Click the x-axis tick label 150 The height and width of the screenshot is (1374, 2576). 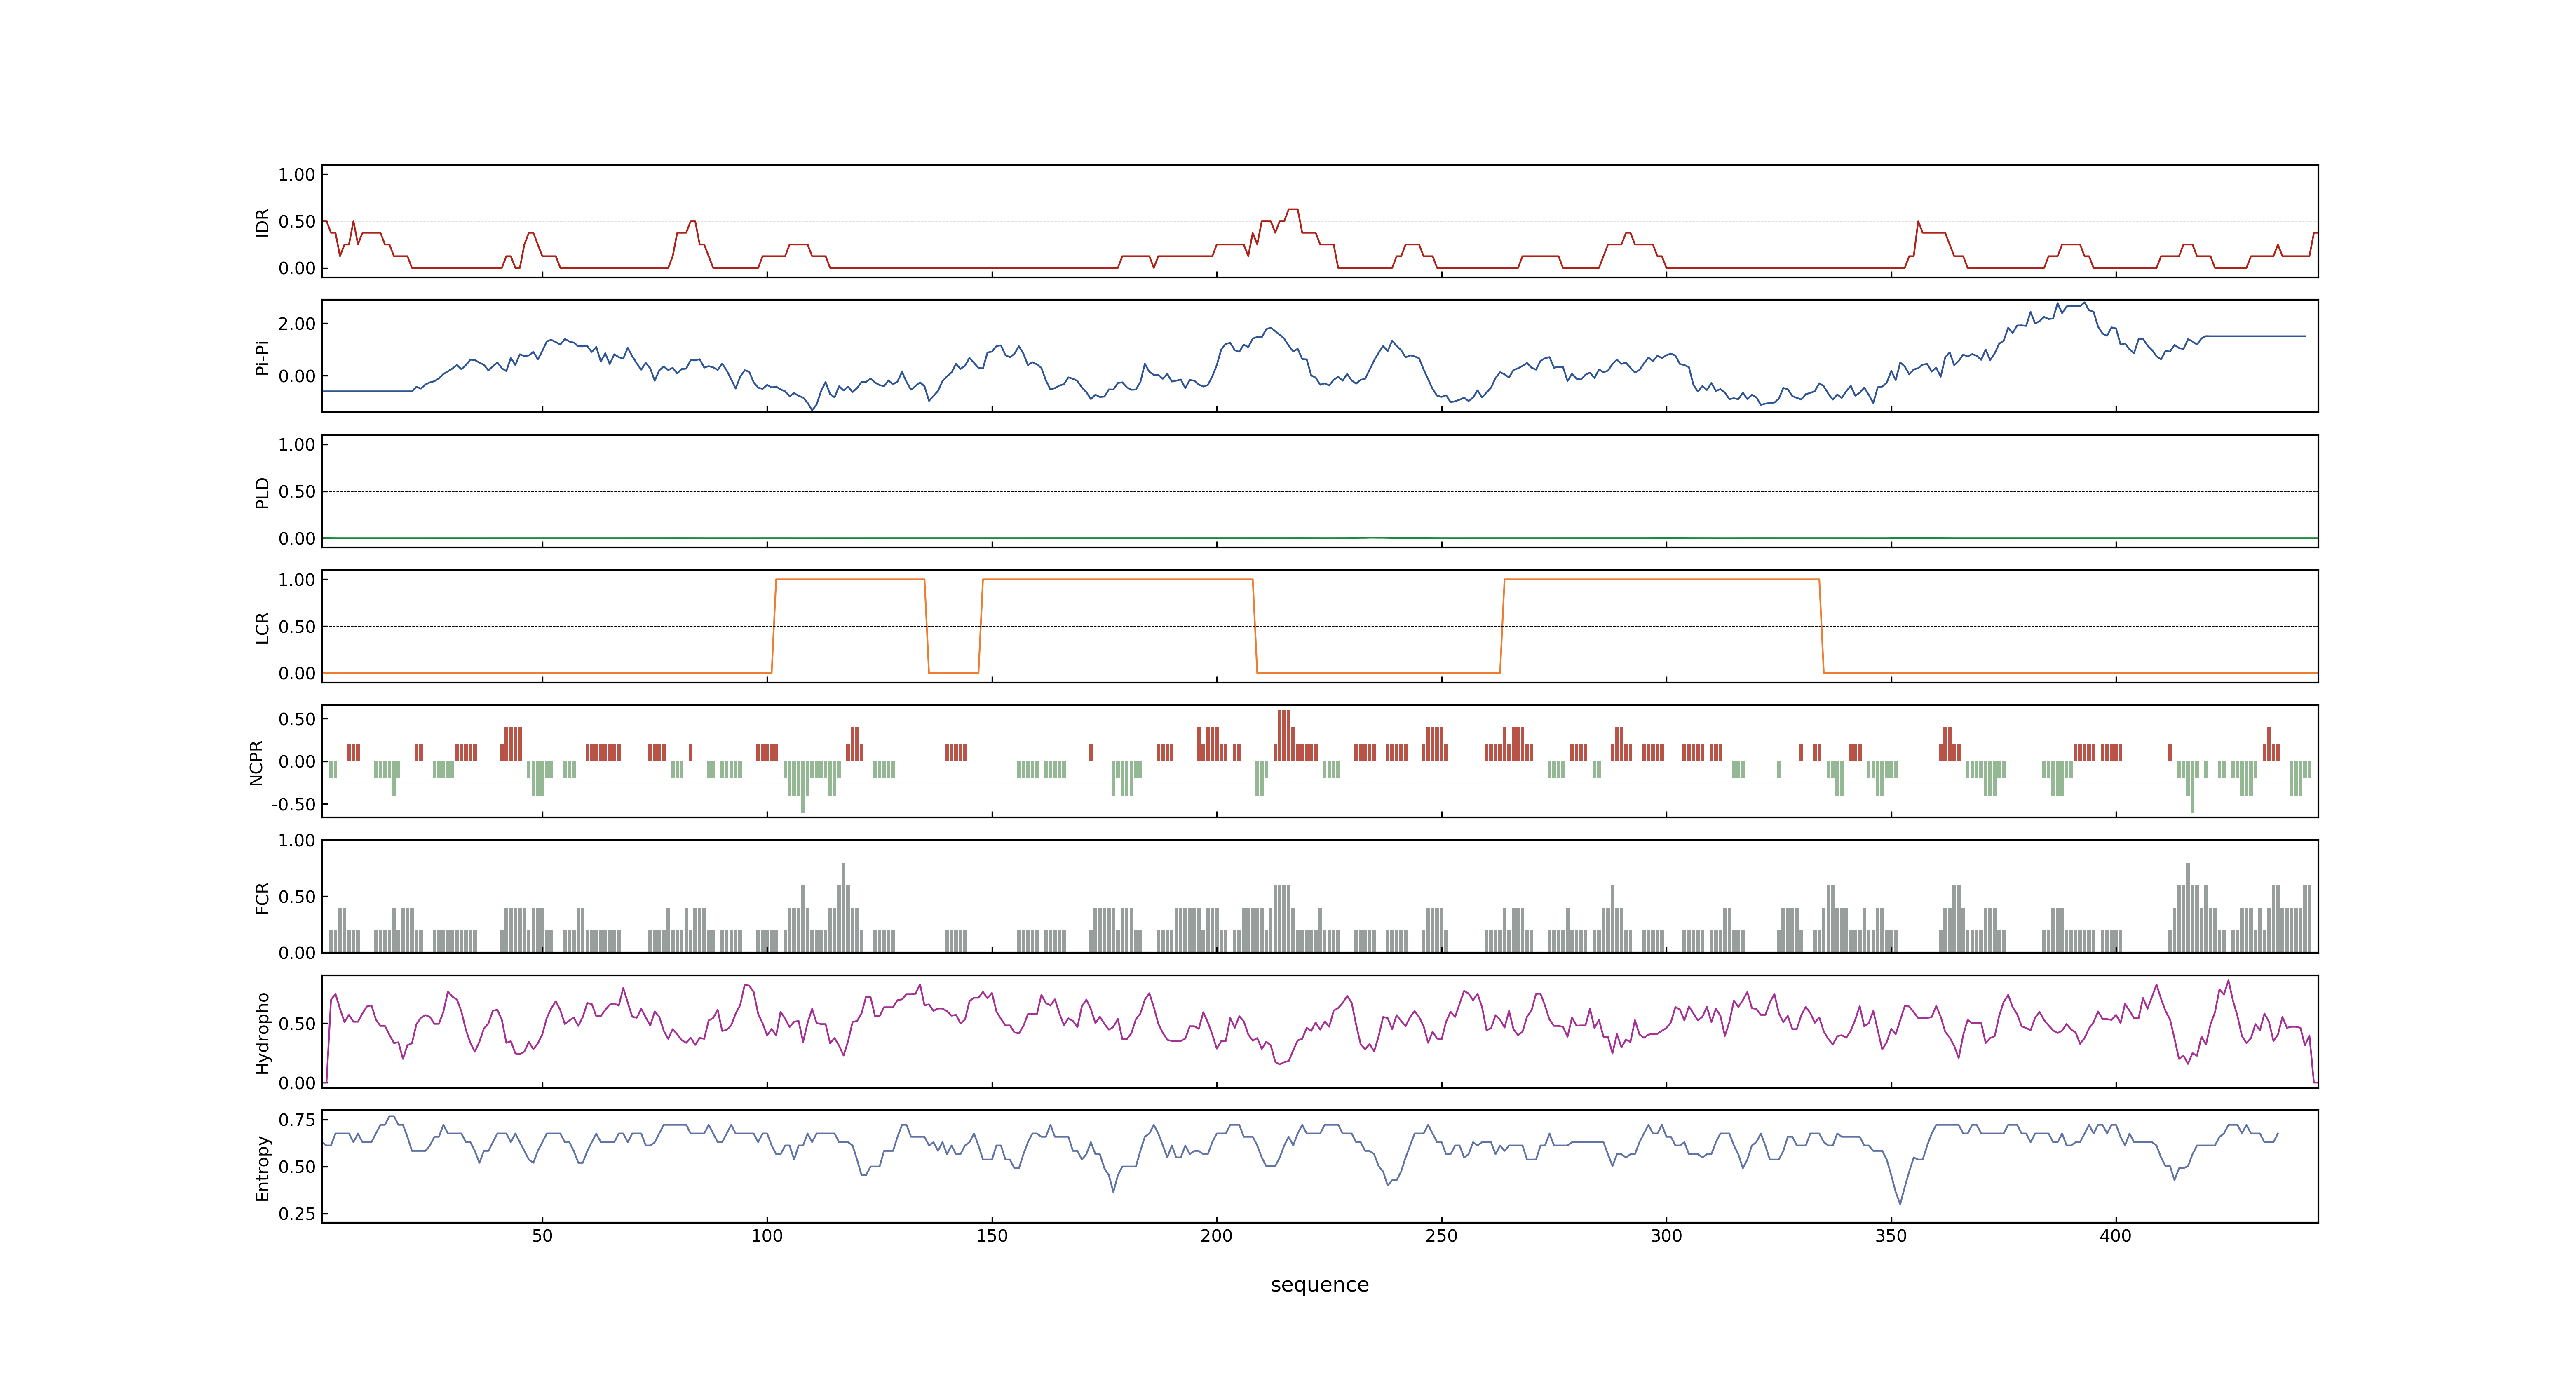point(992,1236)
